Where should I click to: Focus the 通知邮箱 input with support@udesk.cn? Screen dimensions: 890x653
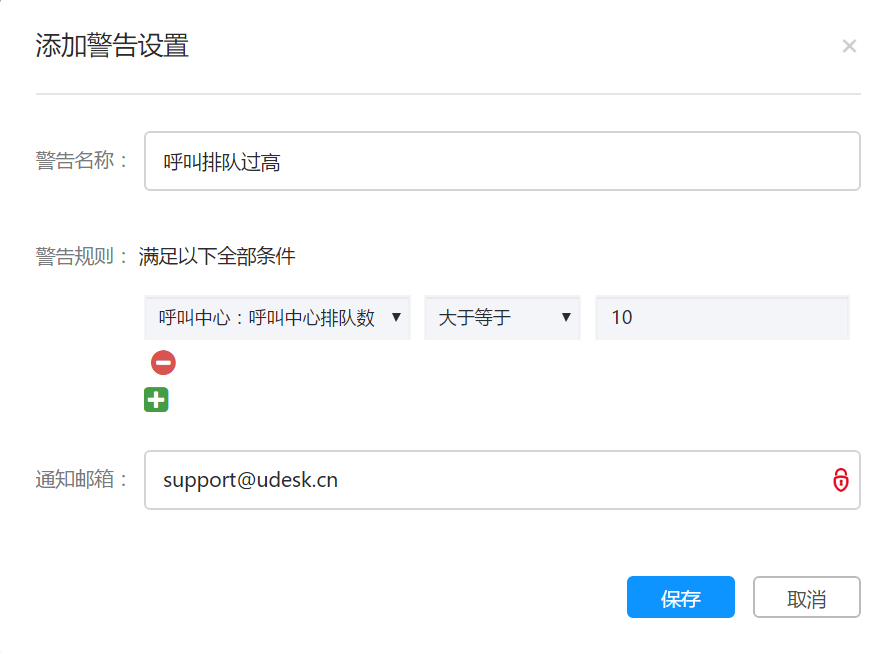(502, 480)
